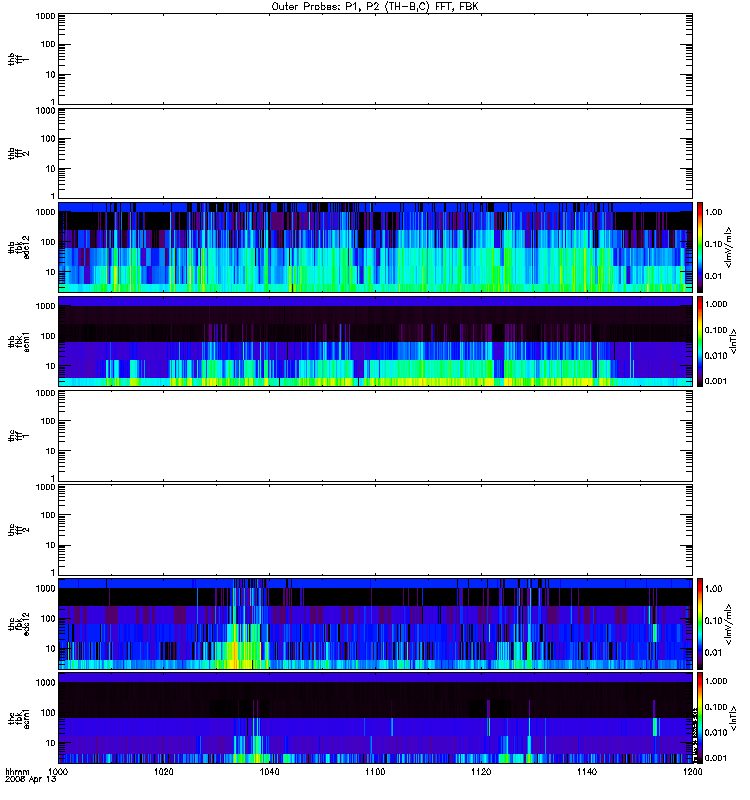750x800 pixels.
Task: Click the '1140' time label on the x-axis
Action: coord(587,771)
